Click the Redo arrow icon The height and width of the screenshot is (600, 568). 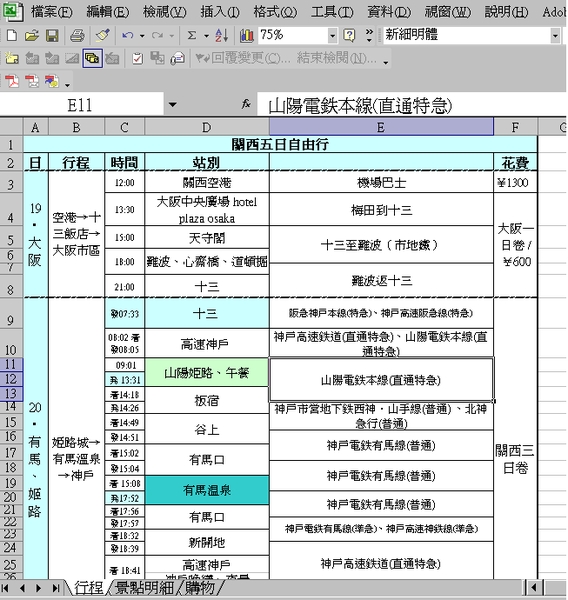[157, 36]
